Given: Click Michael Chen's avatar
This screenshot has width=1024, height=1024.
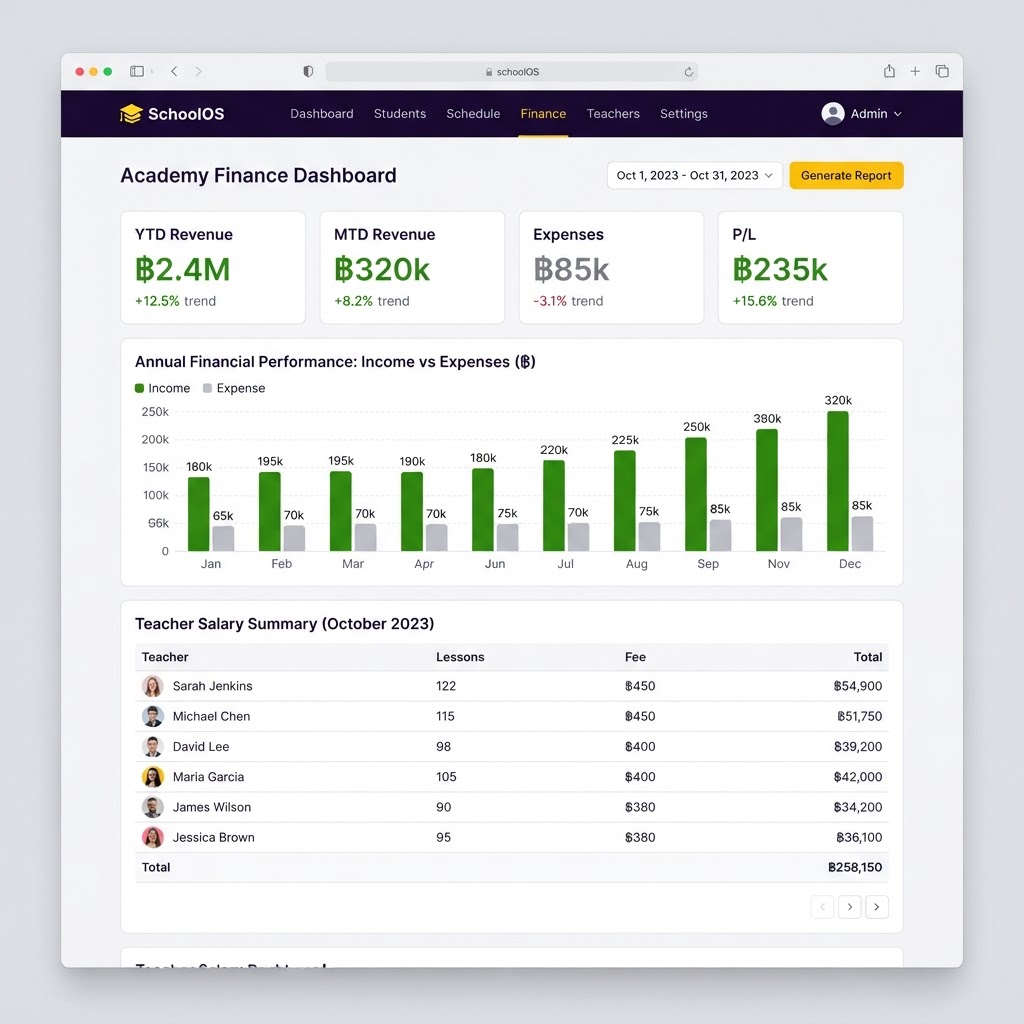Looking at the screenshot, I should point(153,716).
